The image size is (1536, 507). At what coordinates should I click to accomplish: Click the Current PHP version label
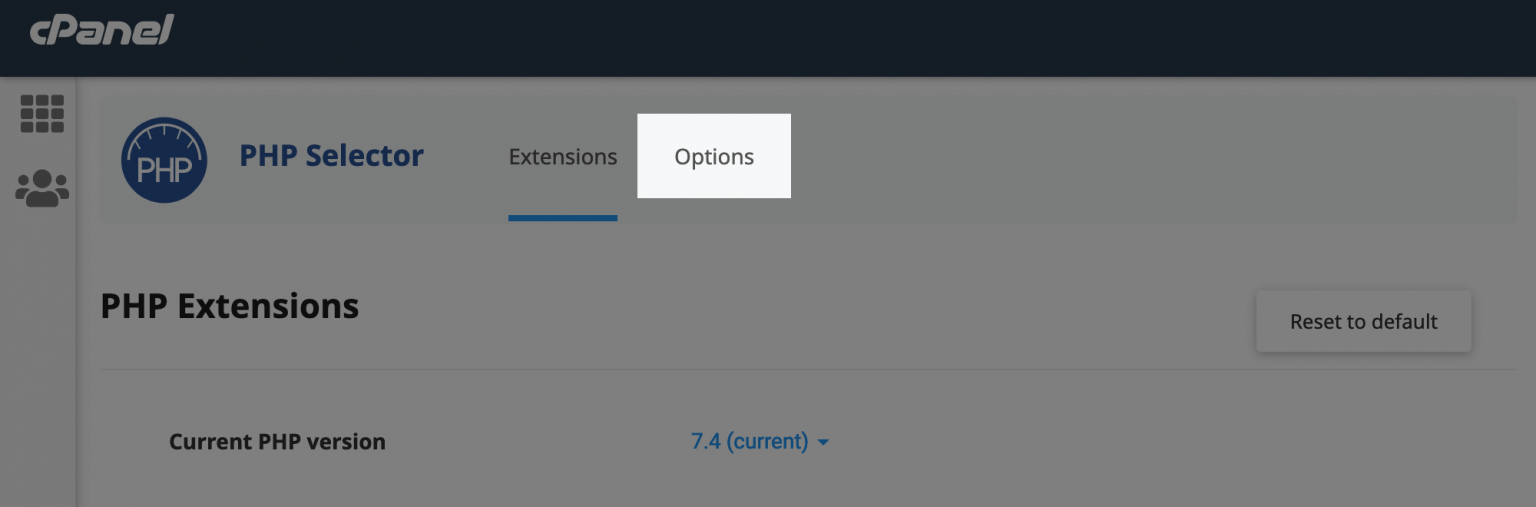point(277,442)
